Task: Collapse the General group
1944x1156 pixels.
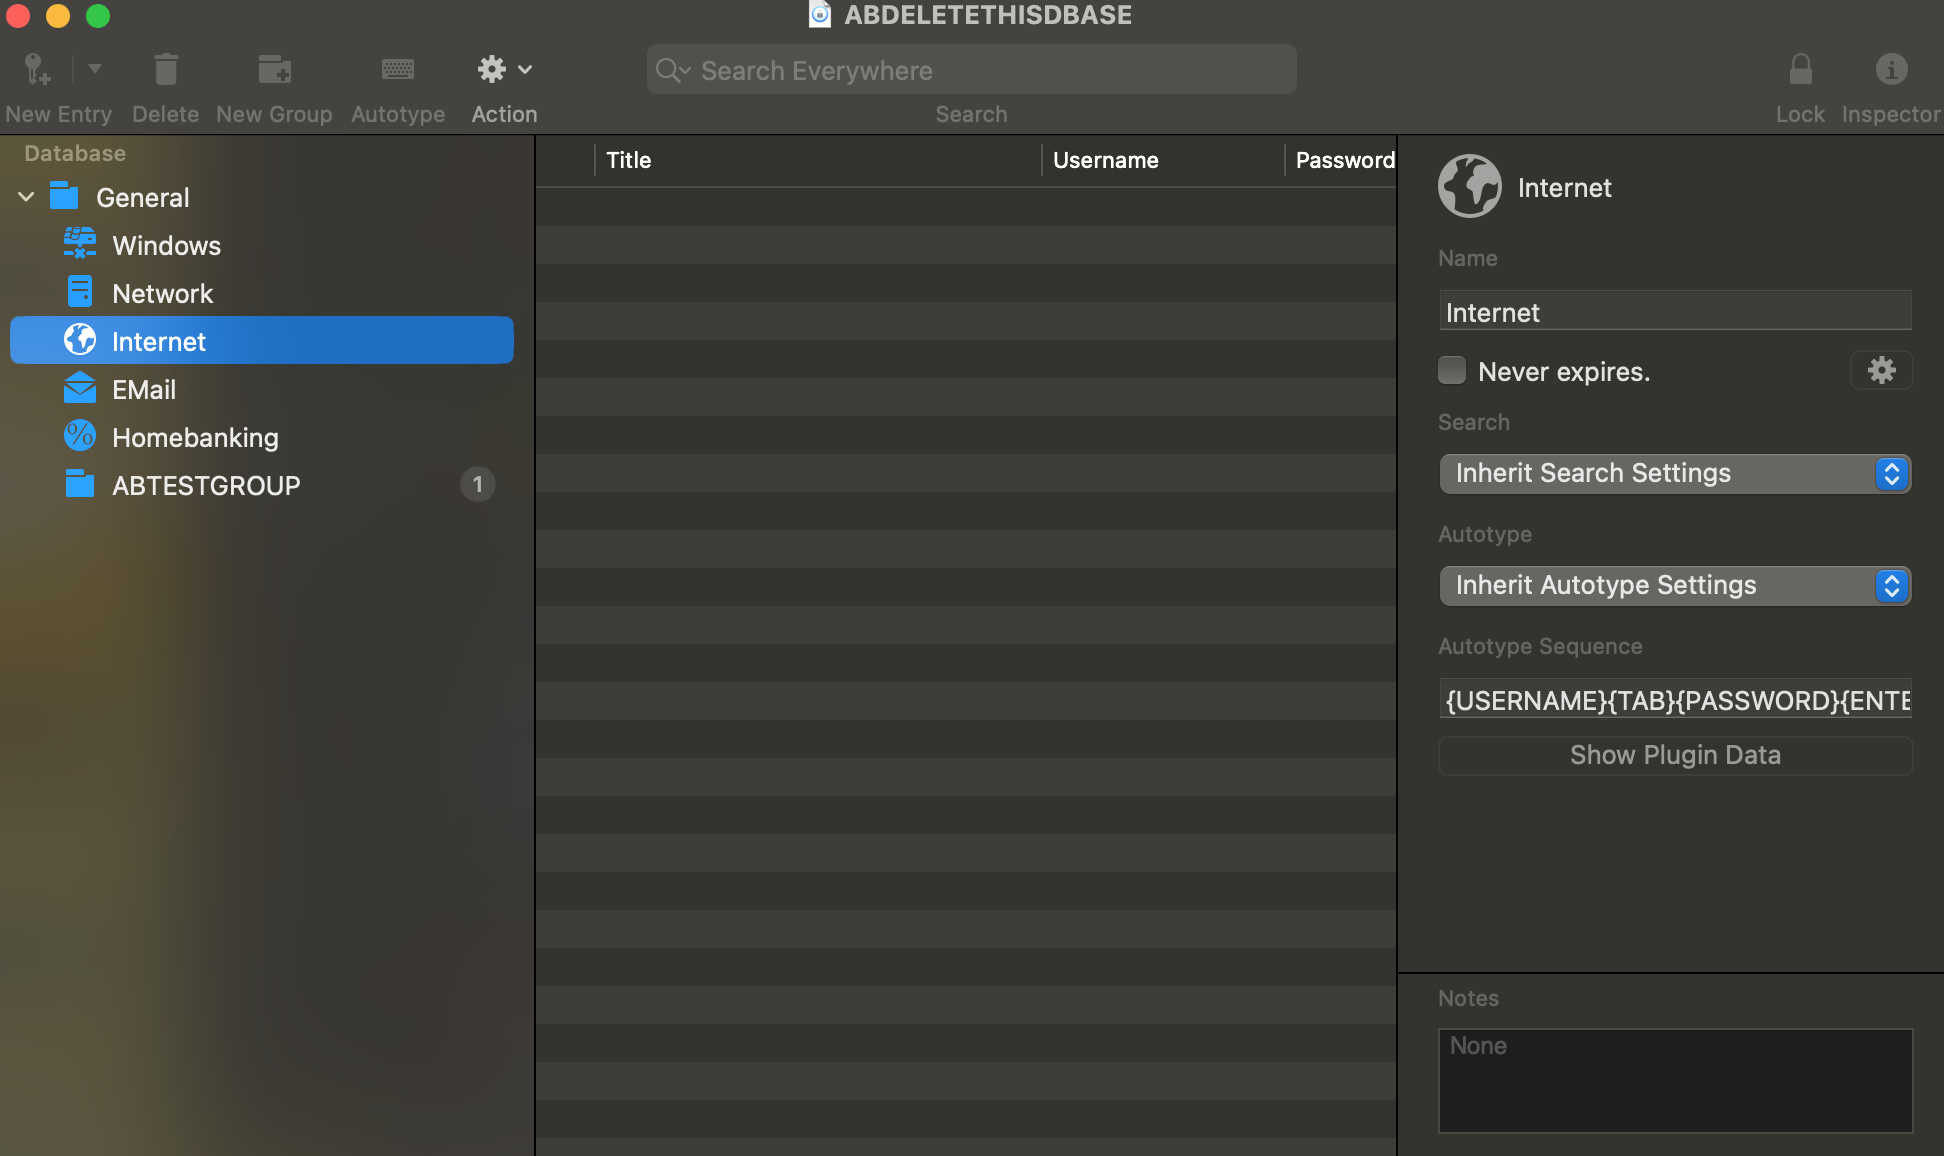Action: (25, 196)
